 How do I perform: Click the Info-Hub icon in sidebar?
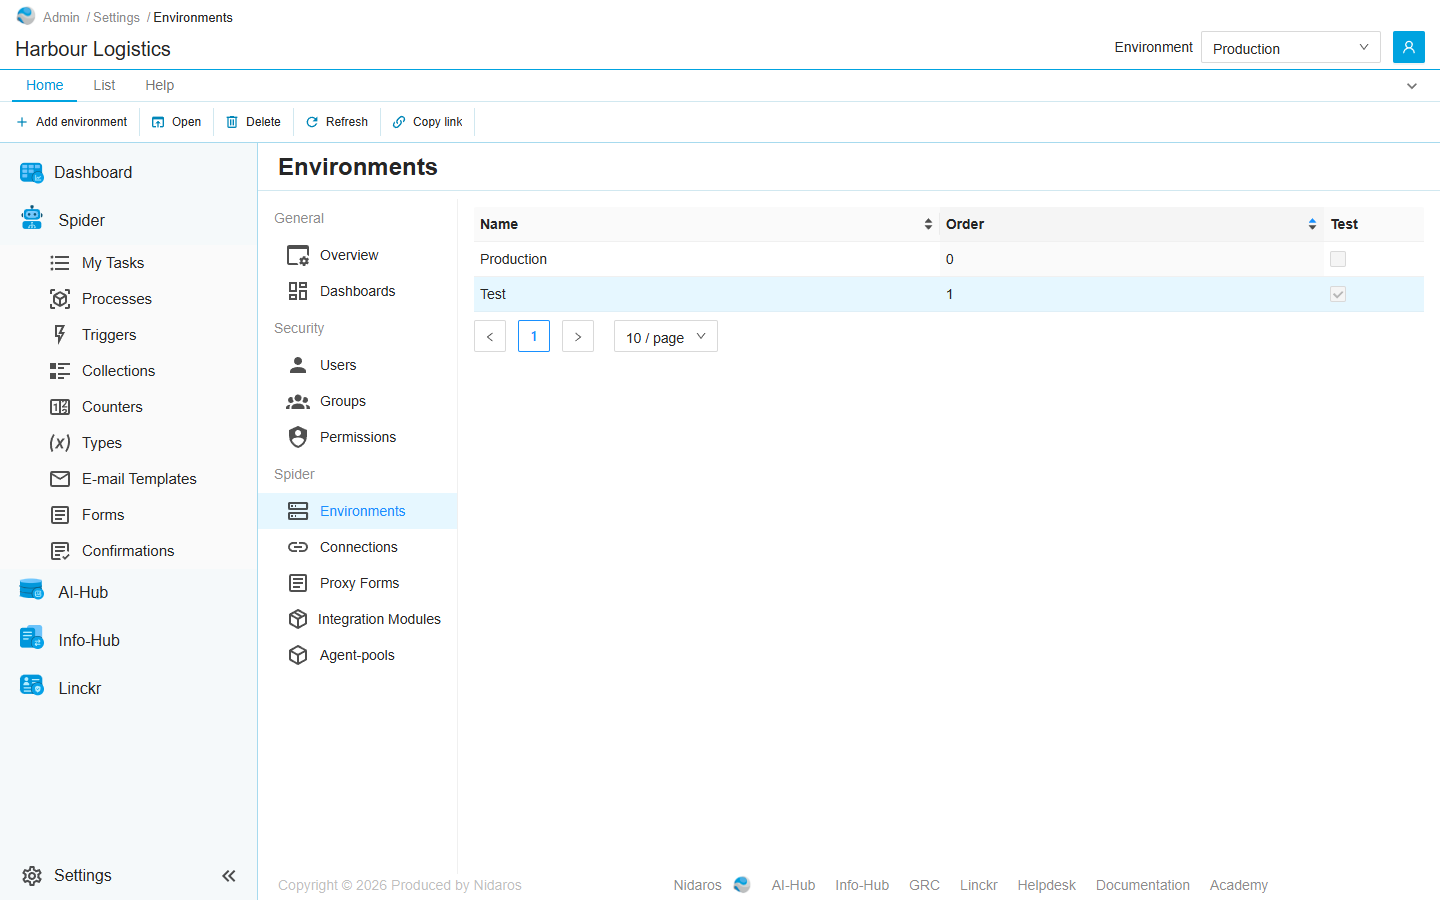(32, 638)
